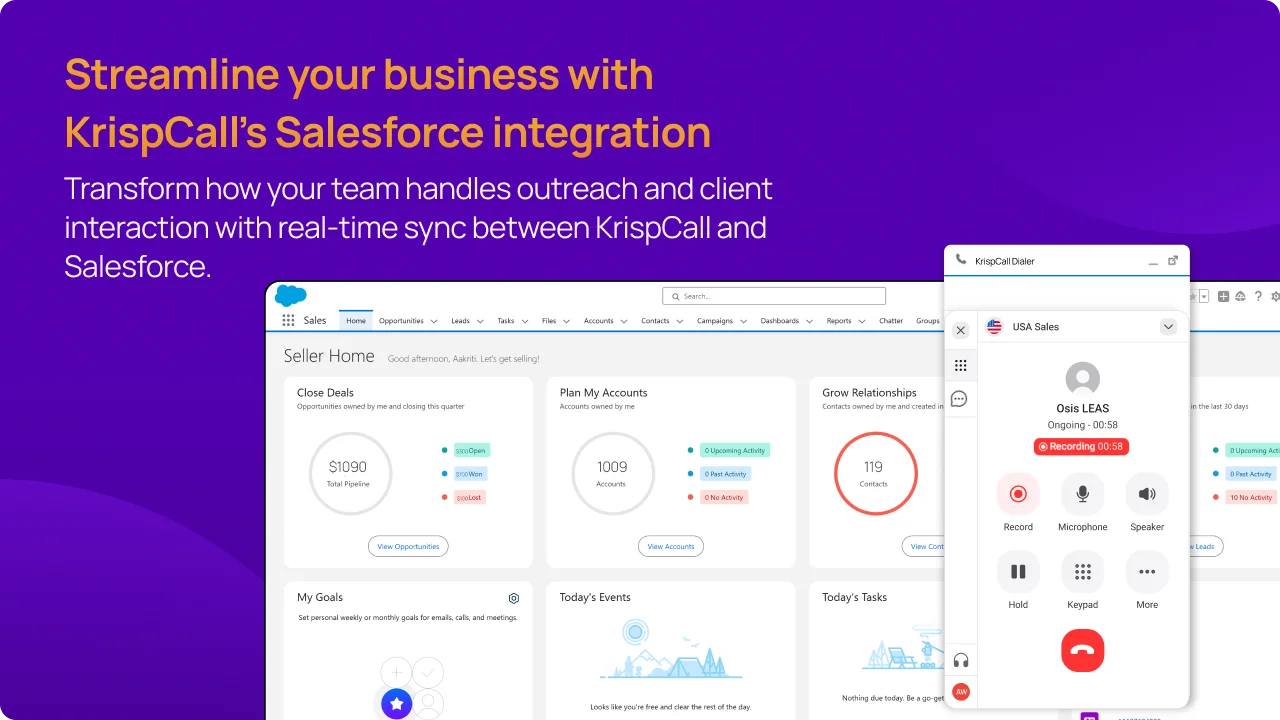Viewport: 1280px width, 720px height.
Task: Click the Lost opportunities legend tag
Action: (470, 497)
